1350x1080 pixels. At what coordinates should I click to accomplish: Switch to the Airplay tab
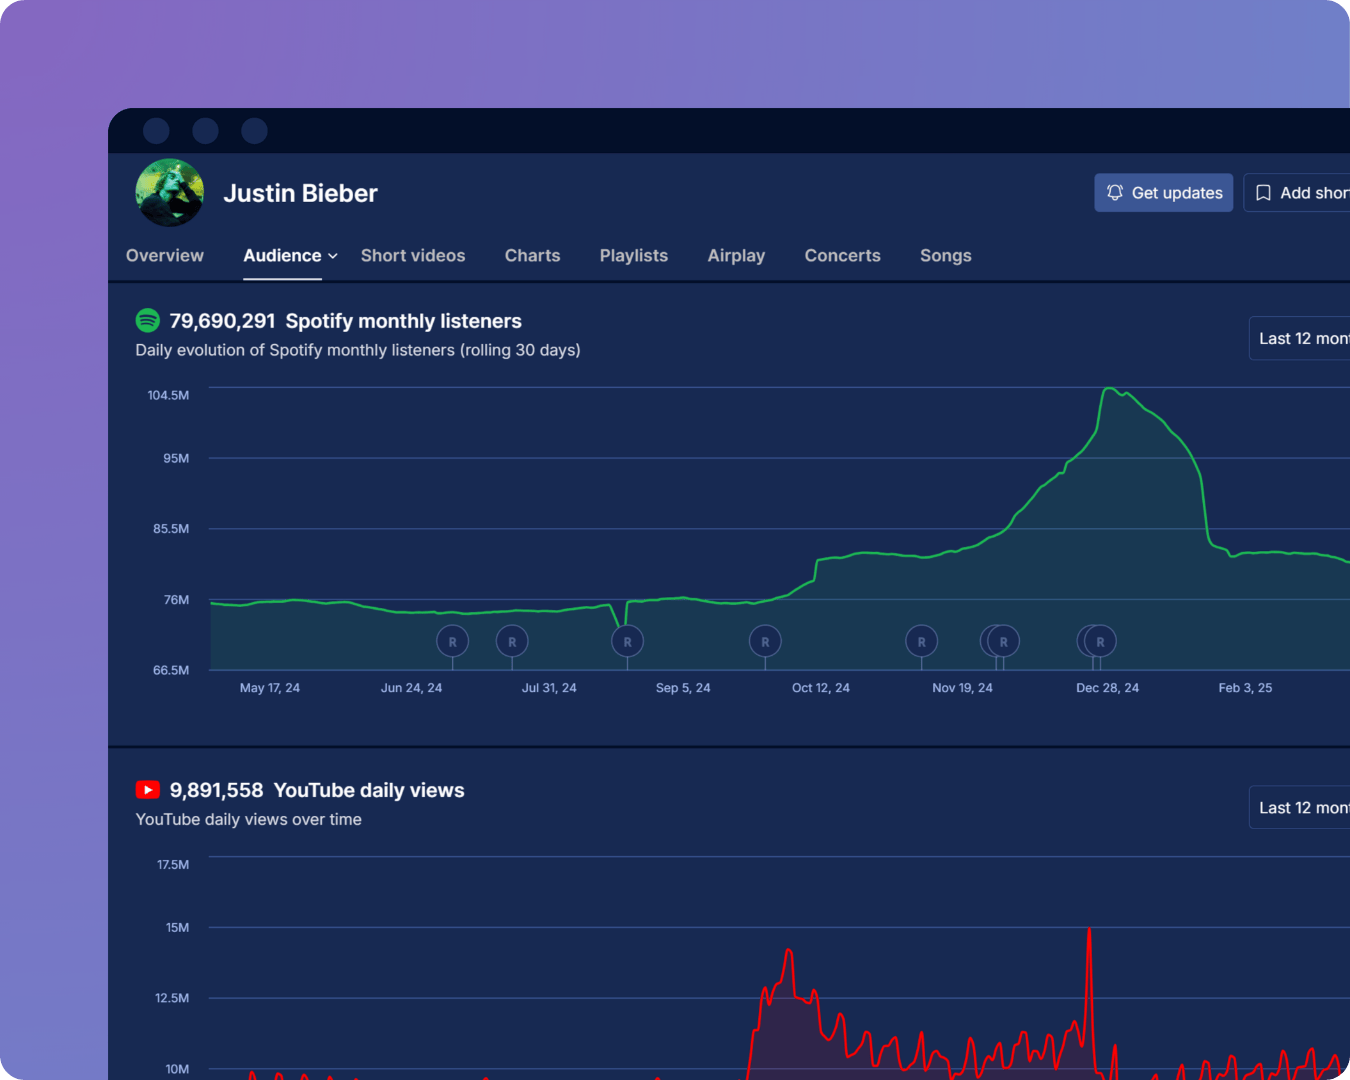[736, 256]
